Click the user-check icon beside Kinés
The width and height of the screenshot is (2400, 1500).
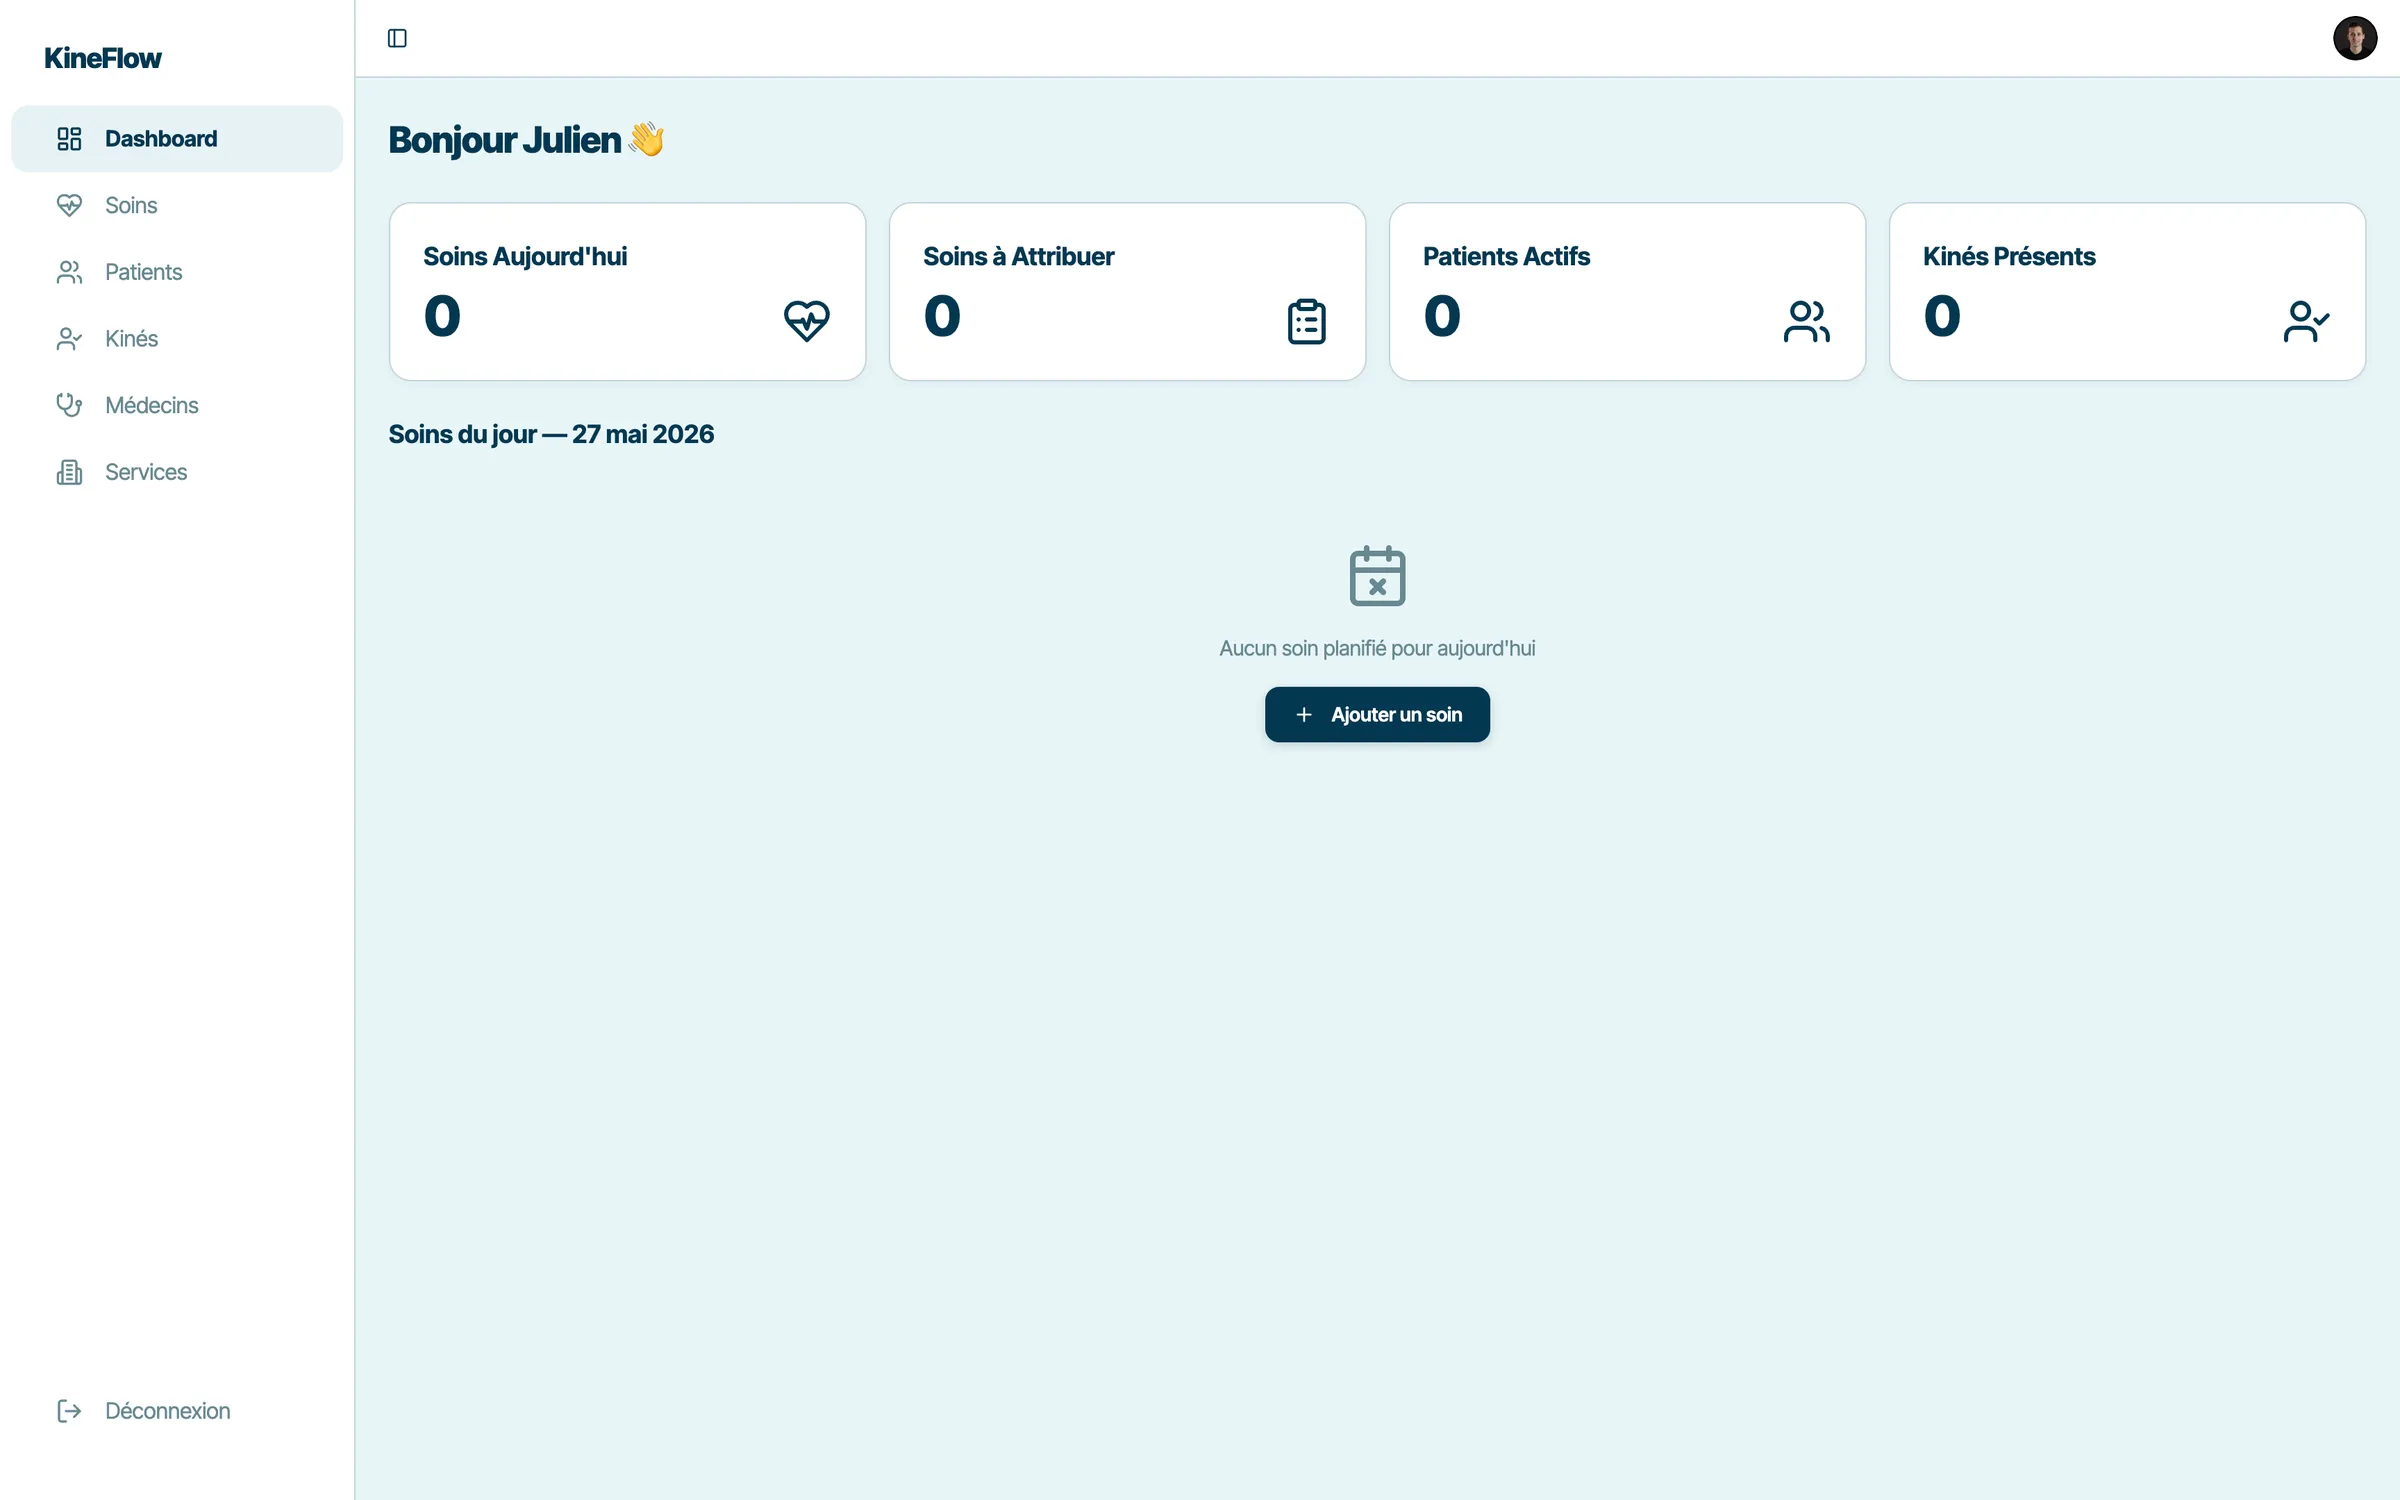click(x=69, y=339)
